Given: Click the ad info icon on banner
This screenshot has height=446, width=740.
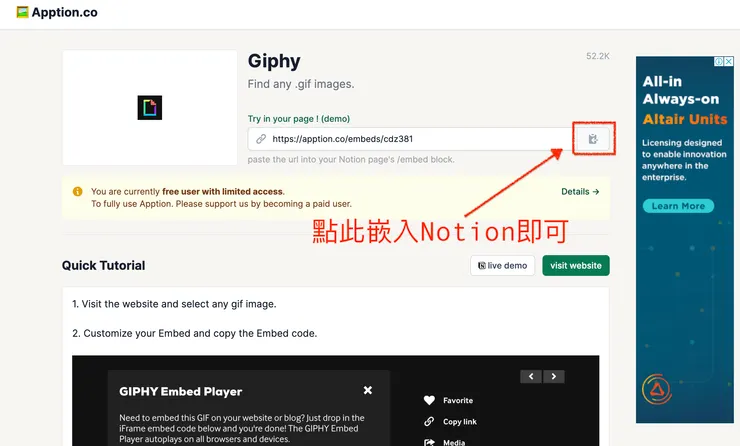Looking at the screenshot, I should pyautogui.click(x=719, y=61).
